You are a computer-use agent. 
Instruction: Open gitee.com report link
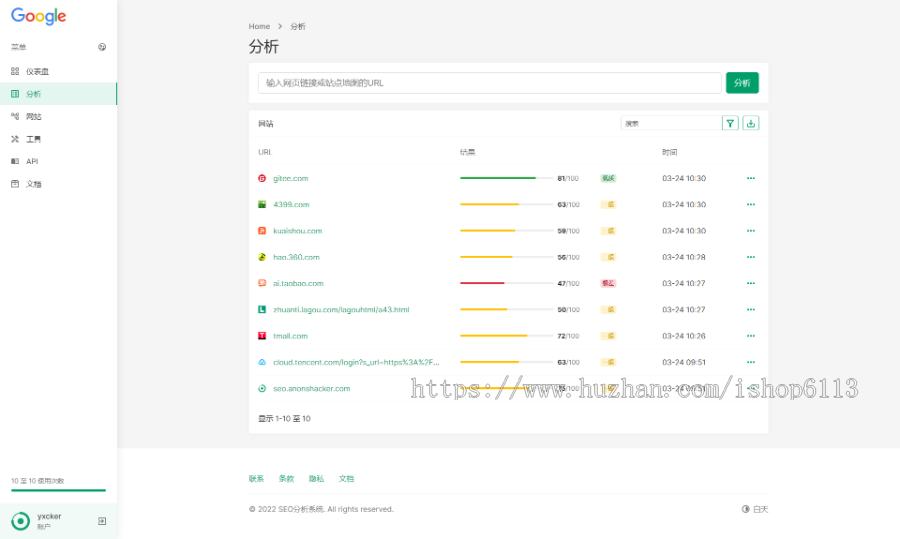coord(290,179)
